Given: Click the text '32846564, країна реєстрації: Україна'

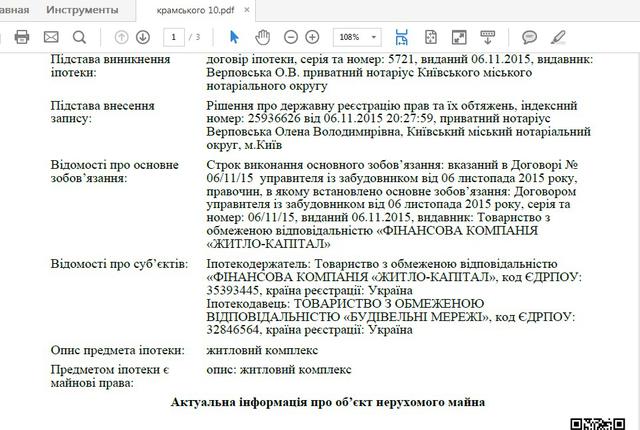Looking at the screenshot, I should point(309,330).
